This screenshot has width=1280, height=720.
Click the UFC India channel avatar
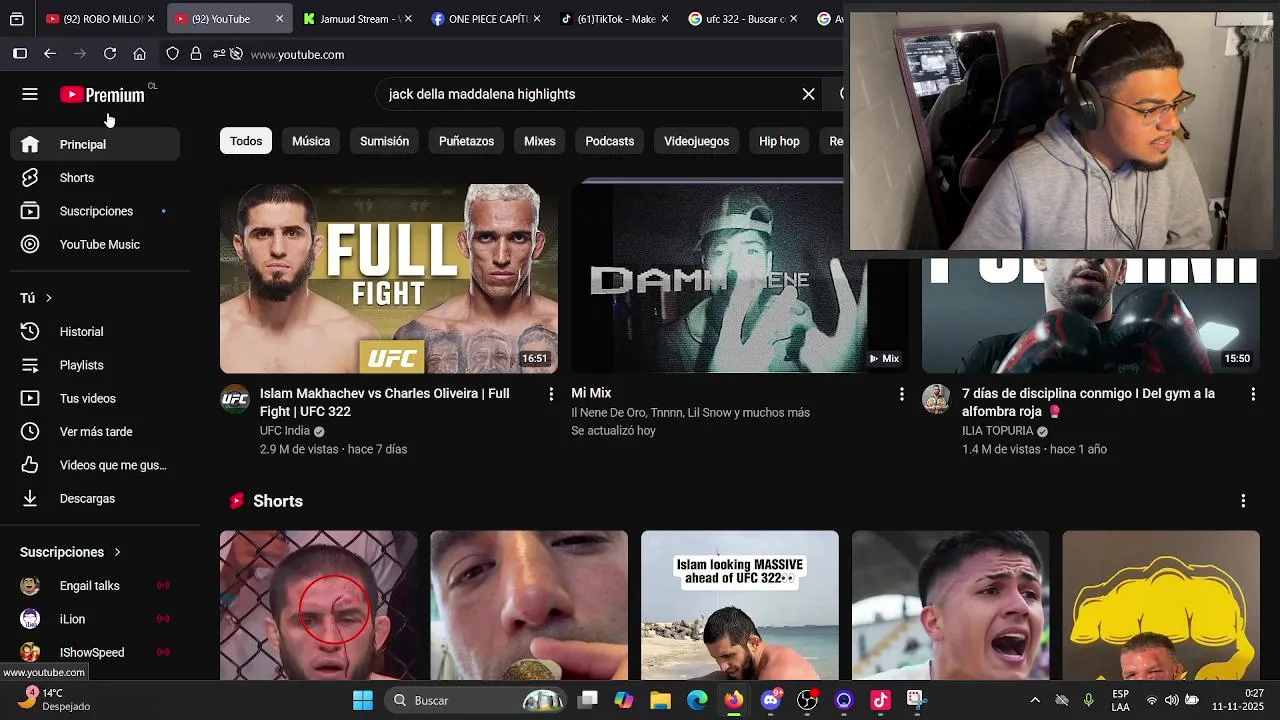[x=235, y=399]
